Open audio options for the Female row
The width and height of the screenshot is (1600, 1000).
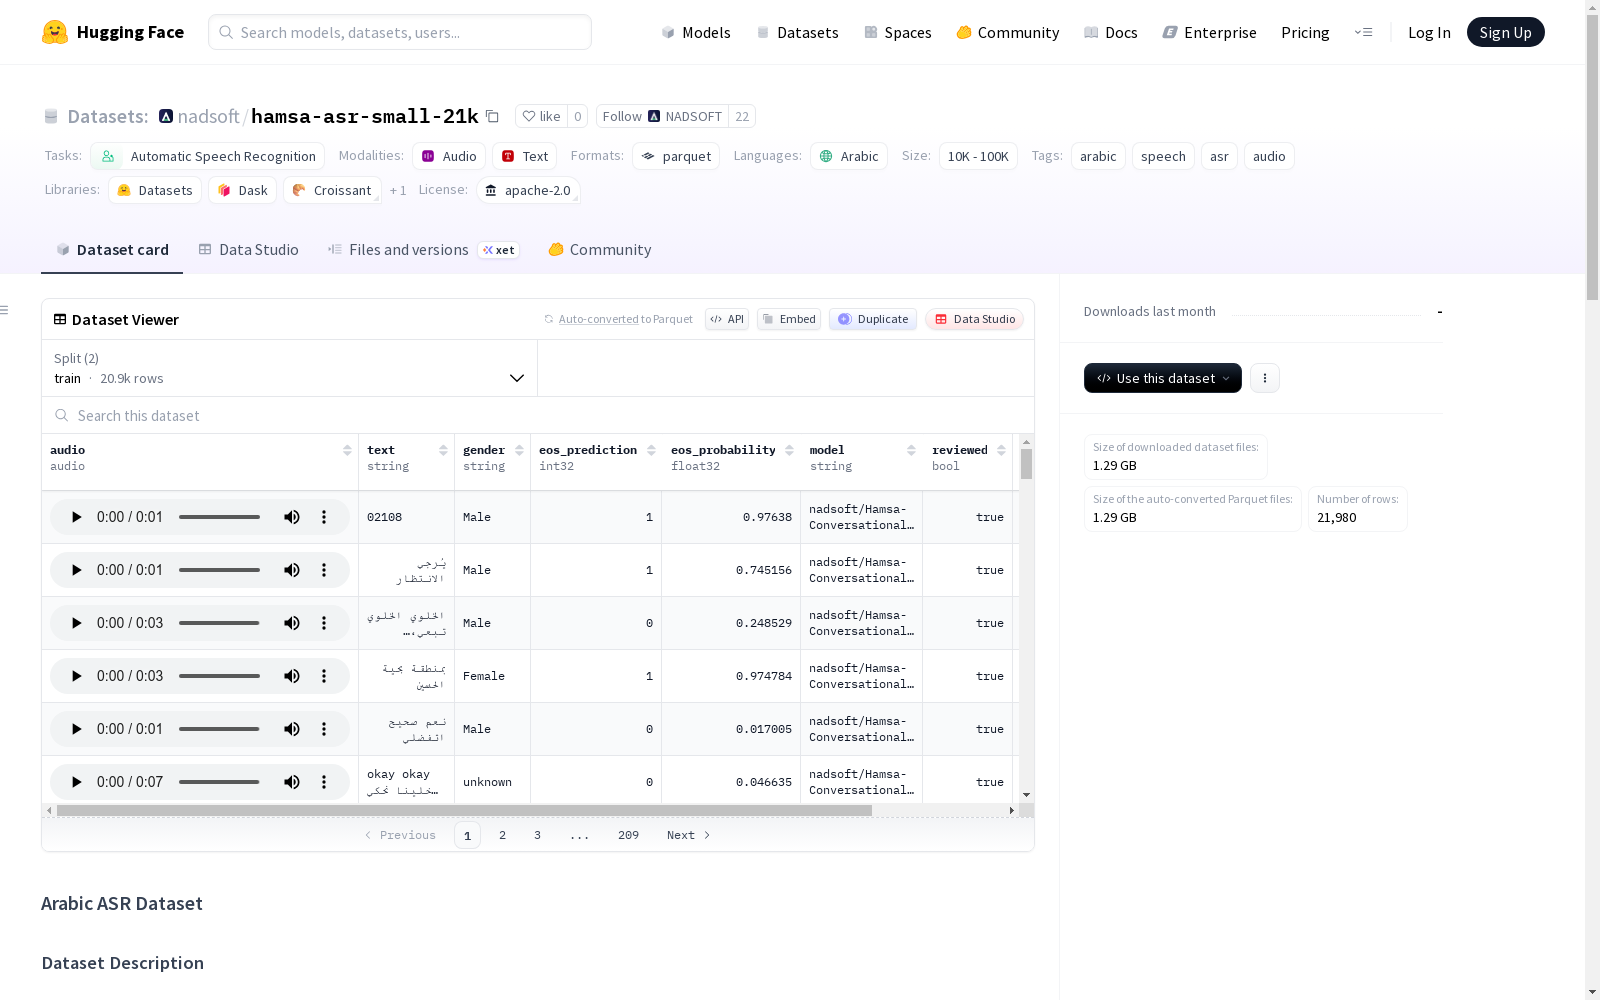pos(324,676)
